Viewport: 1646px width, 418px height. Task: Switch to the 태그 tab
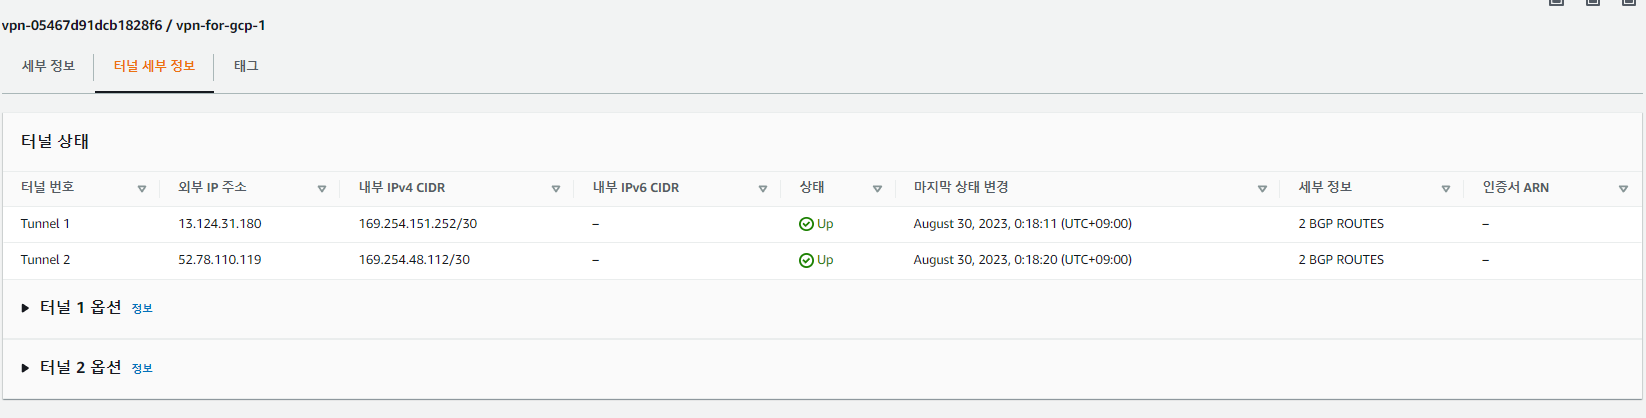click(x=246, y=66)
